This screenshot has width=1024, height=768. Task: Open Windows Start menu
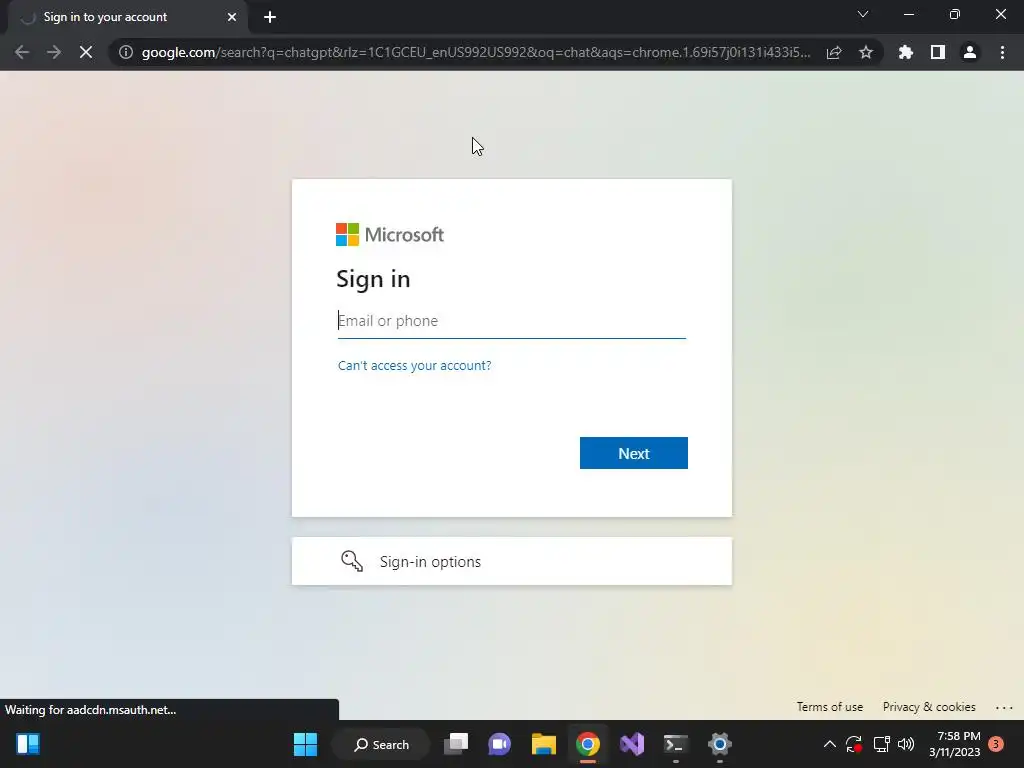click(x=305, y=744)
